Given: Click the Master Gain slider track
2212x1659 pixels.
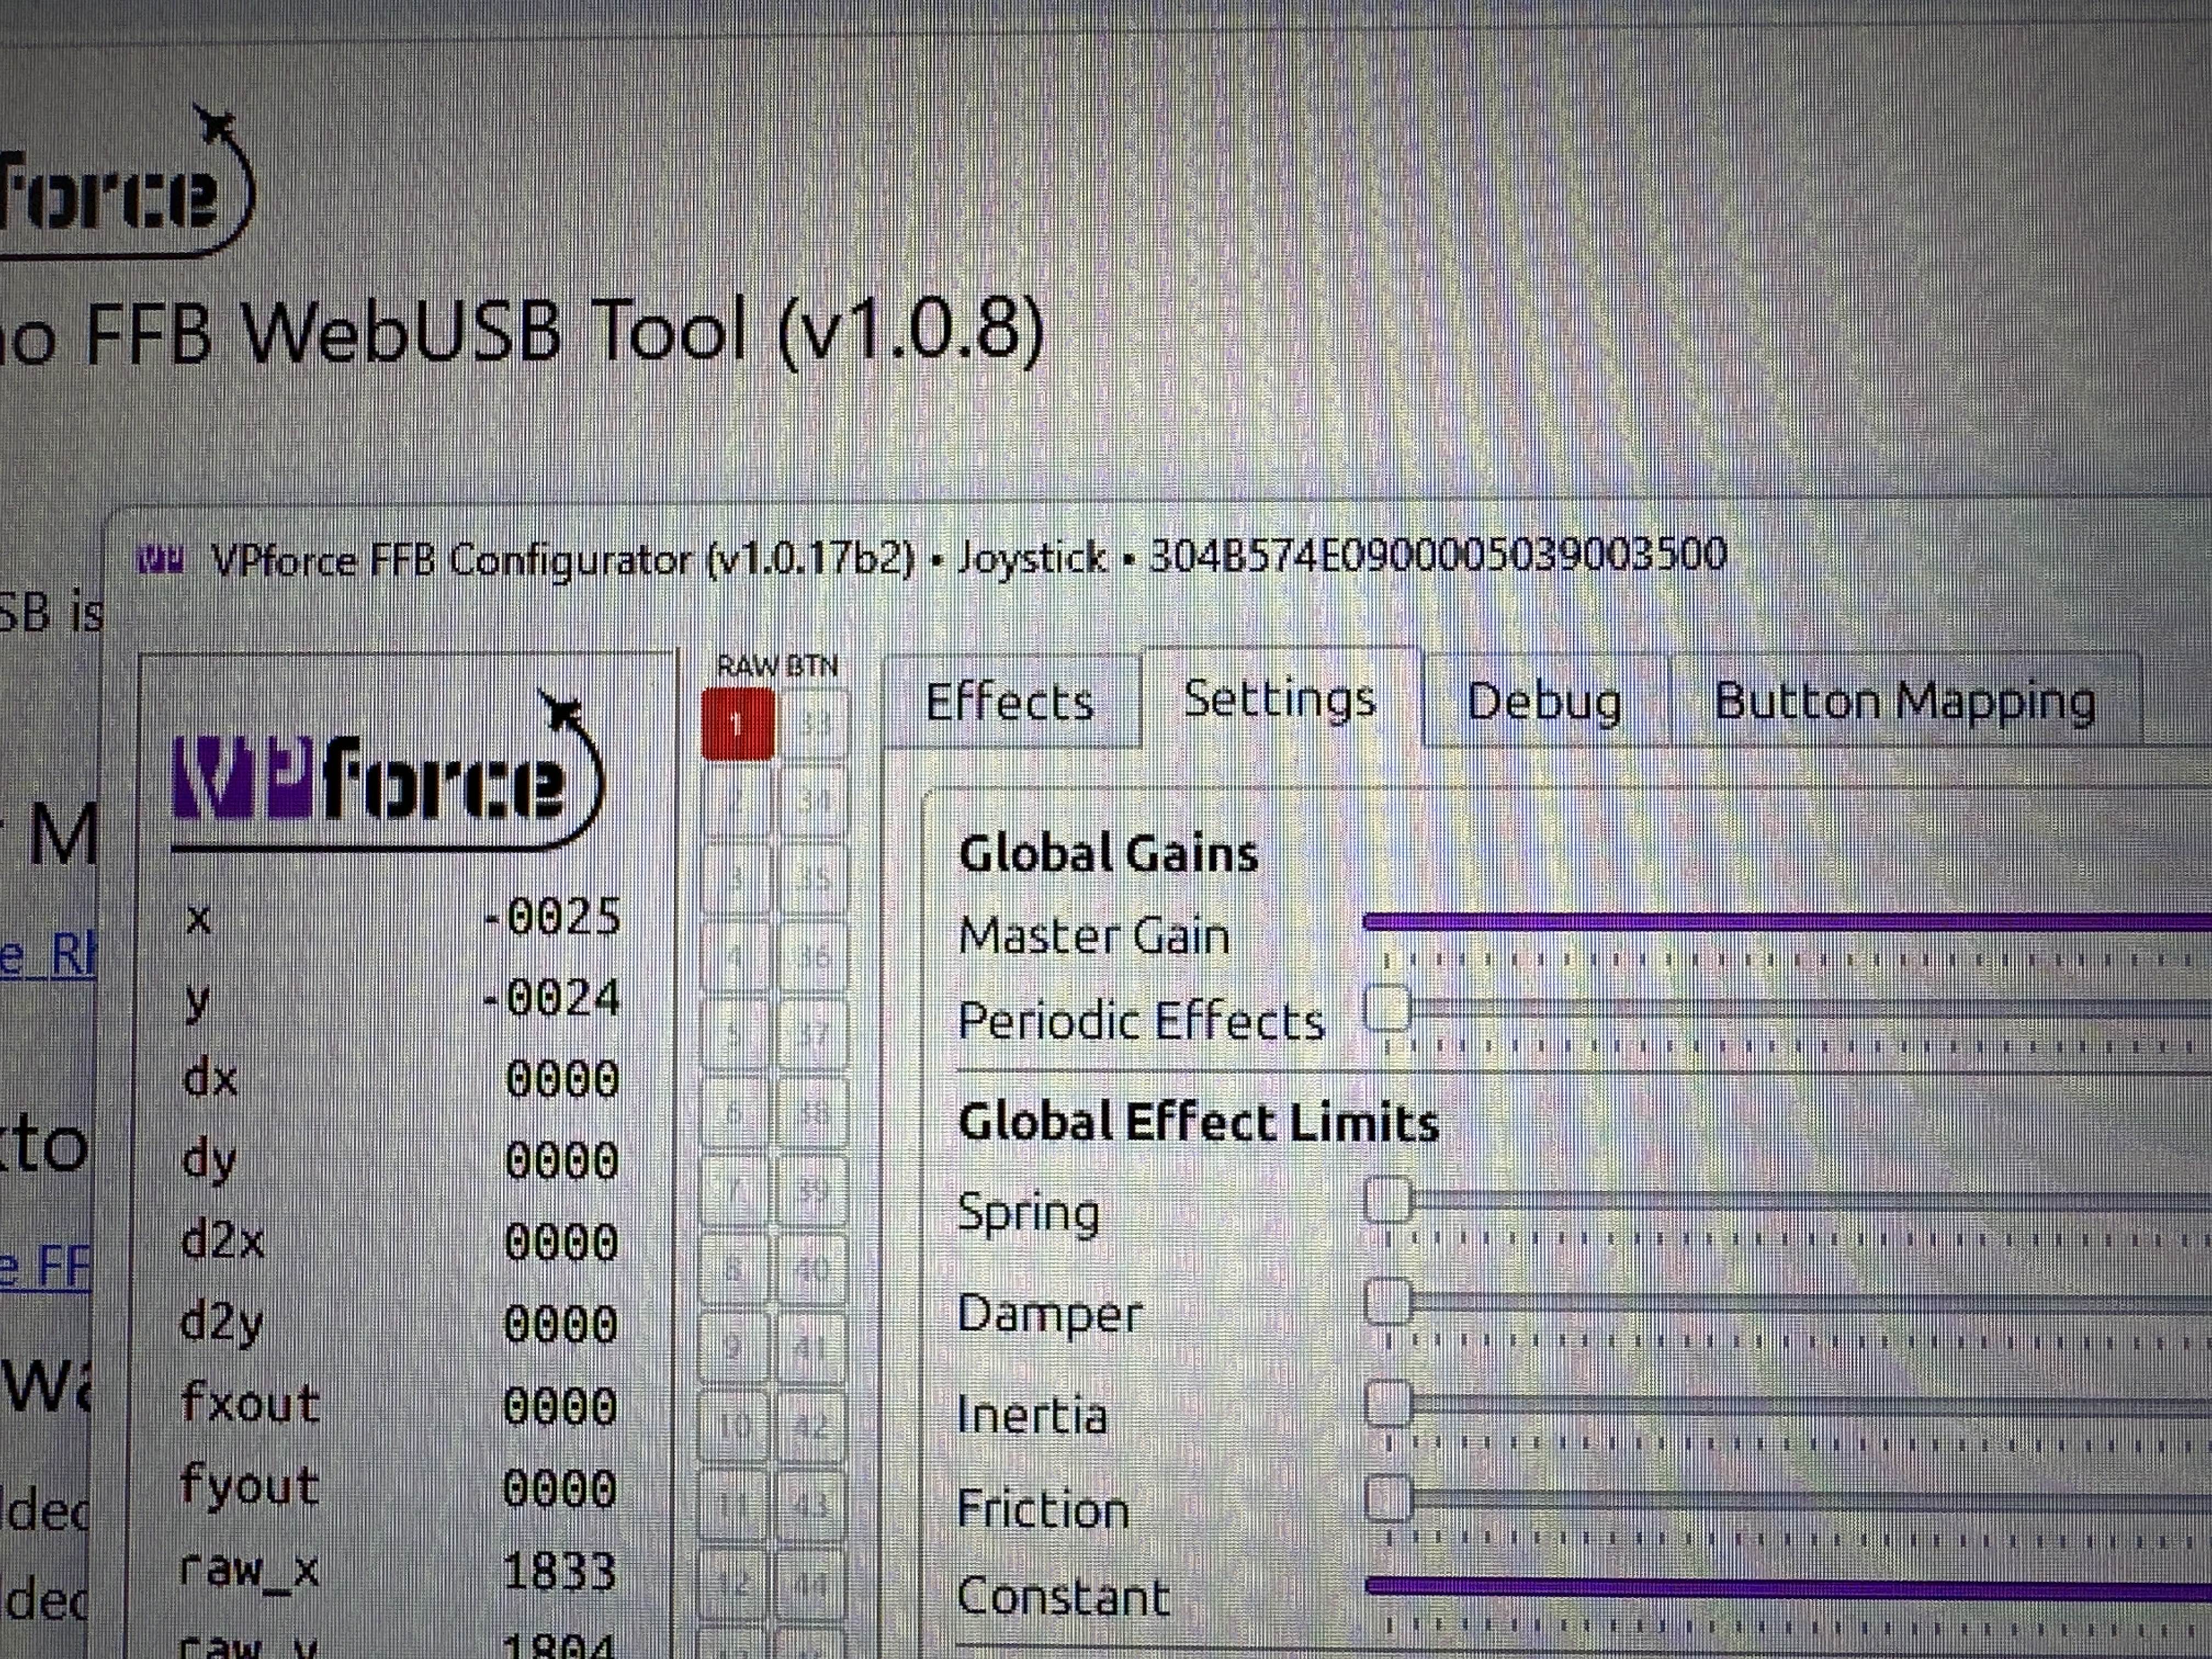Looking at the screenshot, I should [x=1780, y=922].
